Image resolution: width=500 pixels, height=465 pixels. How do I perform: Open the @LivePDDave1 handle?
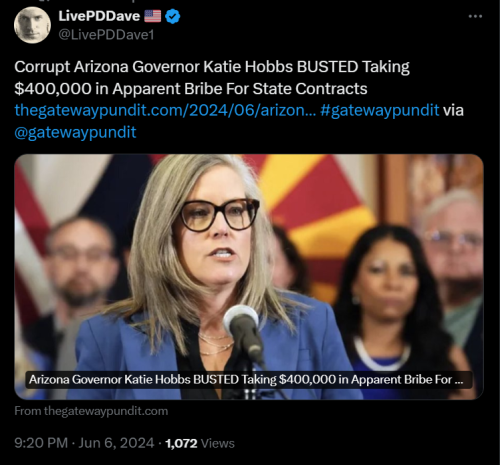click(x=106, y=35)
